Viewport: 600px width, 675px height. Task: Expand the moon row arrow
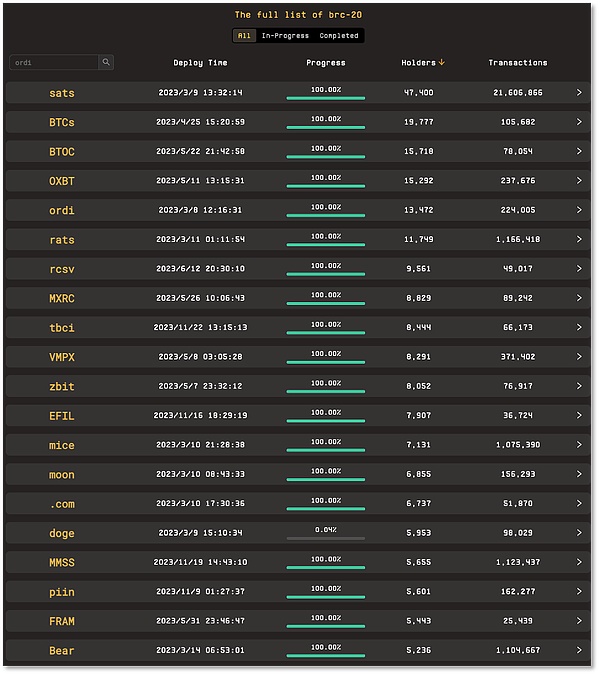578,475
